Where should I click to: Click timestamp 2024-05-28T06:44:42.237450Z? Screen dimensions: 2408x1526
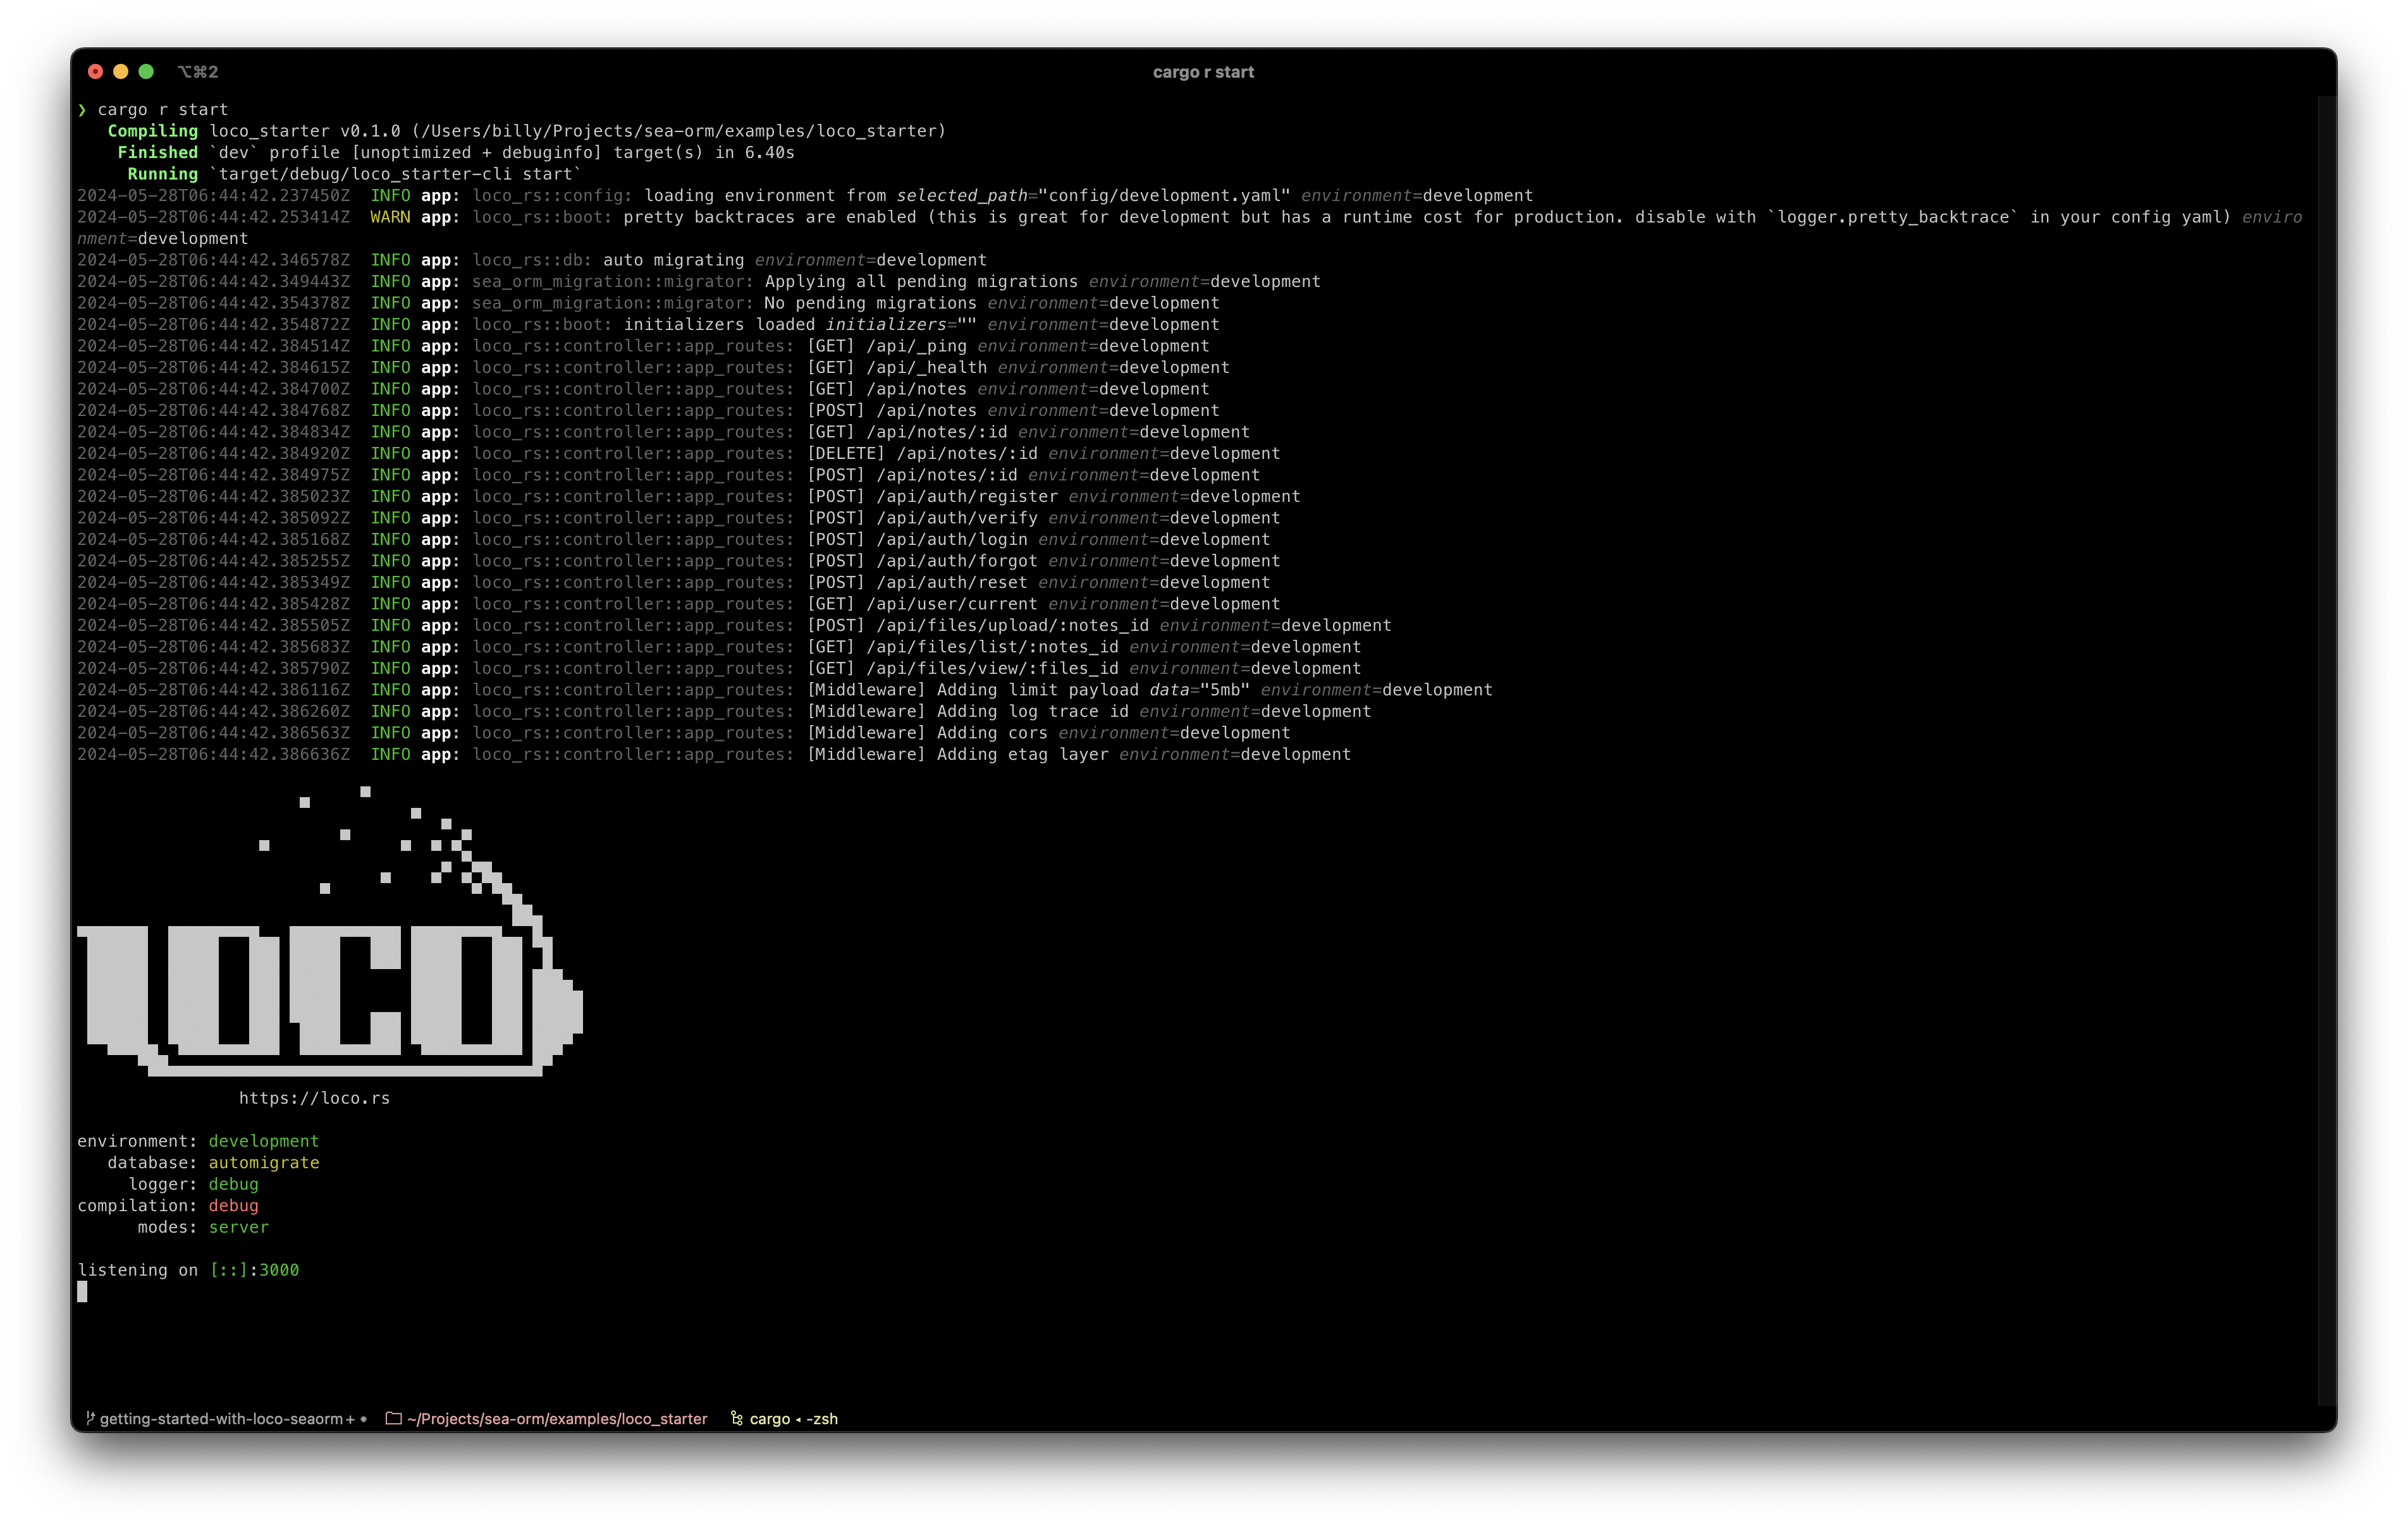(214, 196)
